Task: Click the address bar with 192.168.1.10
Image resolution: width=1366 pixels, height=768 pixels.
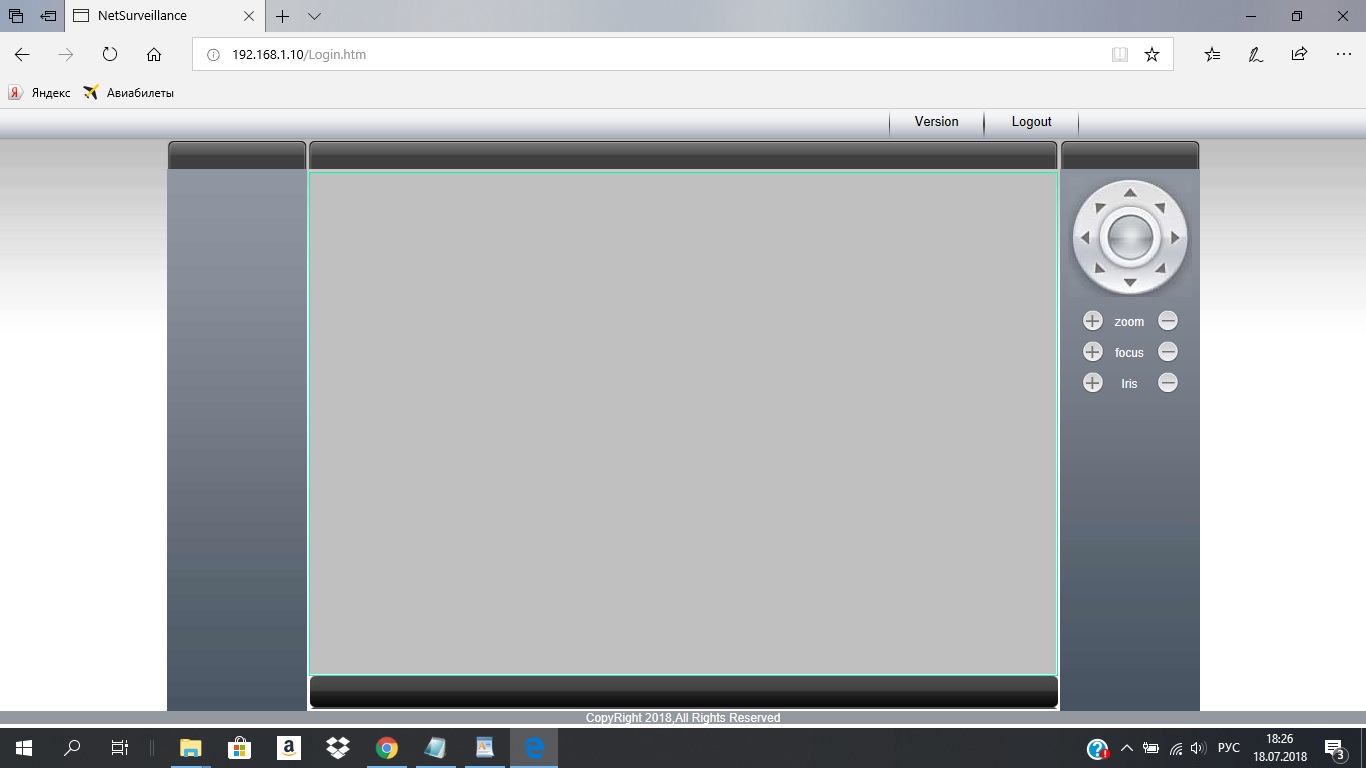Action: 650,55
